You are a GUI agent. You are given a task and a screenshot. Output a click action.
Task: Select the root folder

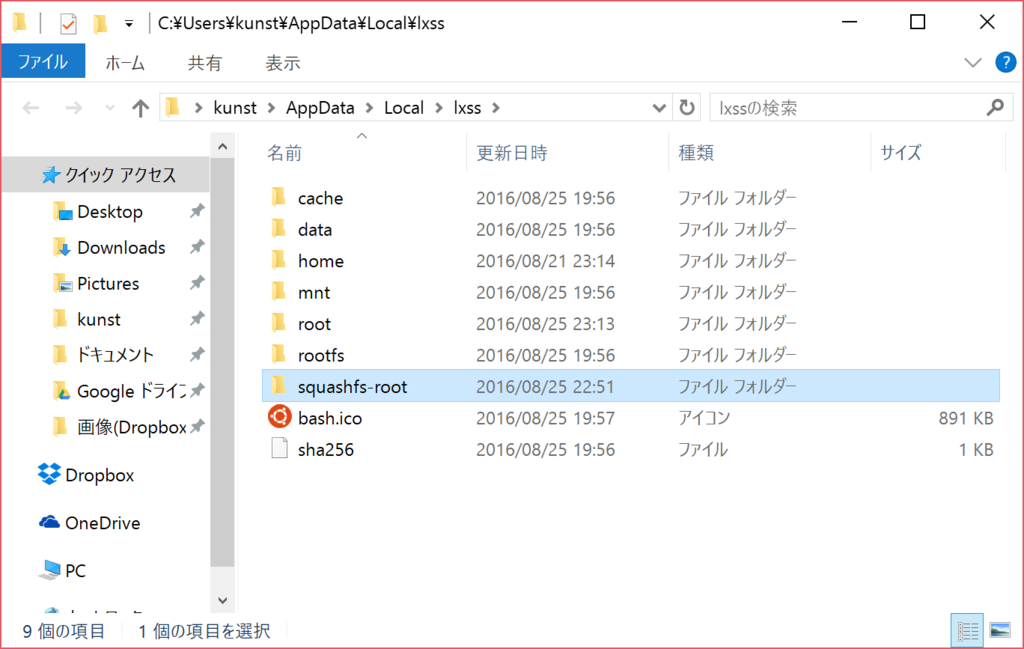630,323
